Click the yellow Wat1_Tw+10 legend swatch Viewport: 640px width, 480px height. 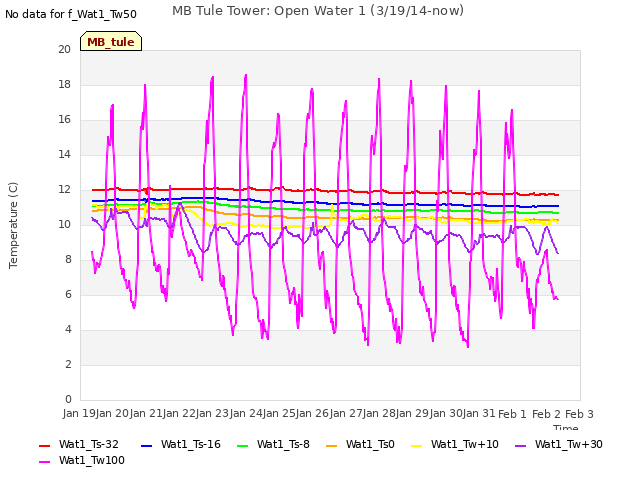pos(416,445)
